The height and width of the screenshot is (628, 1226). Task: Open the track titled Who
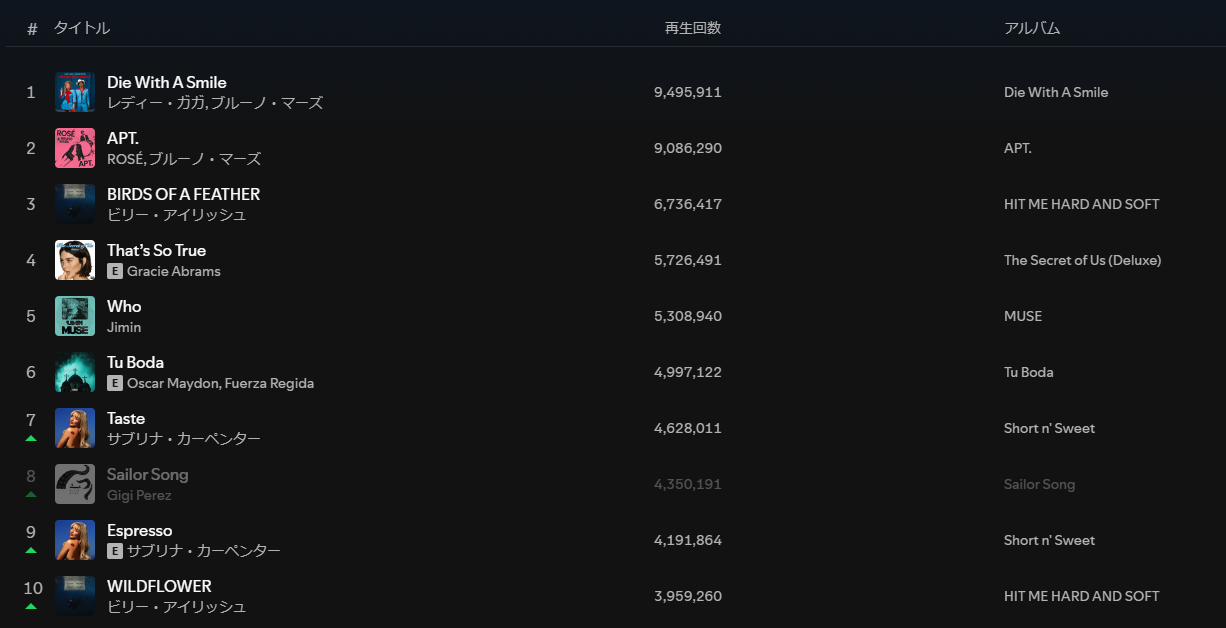[x=124, y=306]
